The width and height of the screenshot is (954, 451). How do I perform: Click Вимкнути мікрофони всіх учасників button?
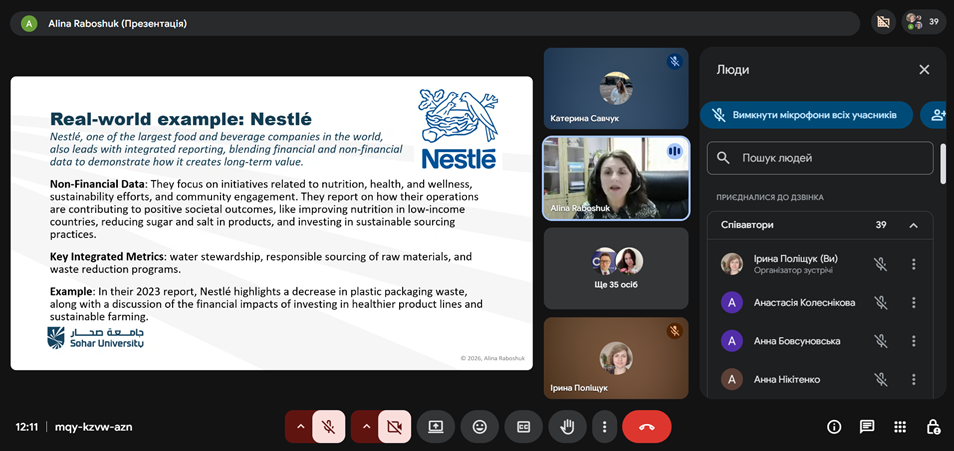click(806, 116)
